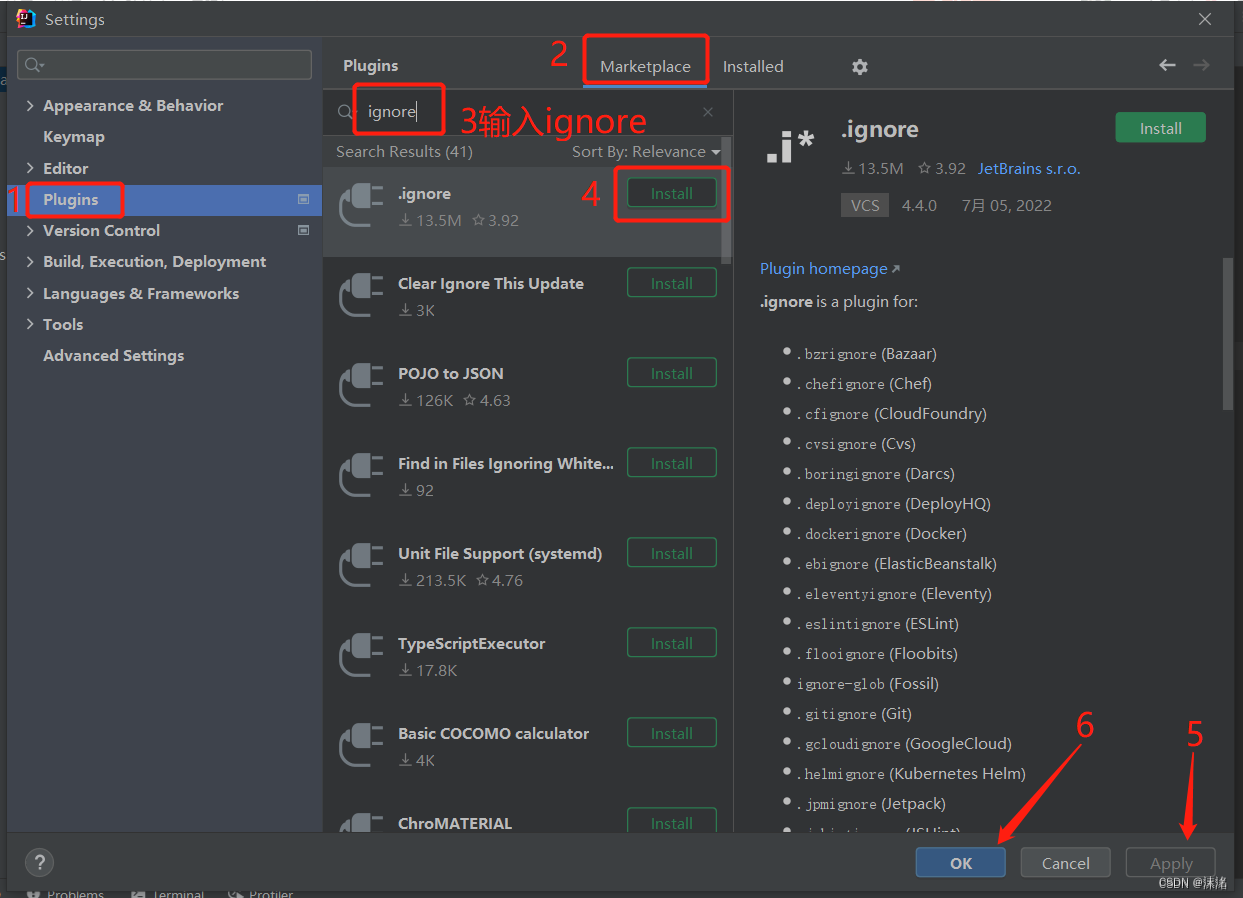Switch to the Installed tab
The height and width of the screenshot is (898, 1243).
tap(753, 66)
